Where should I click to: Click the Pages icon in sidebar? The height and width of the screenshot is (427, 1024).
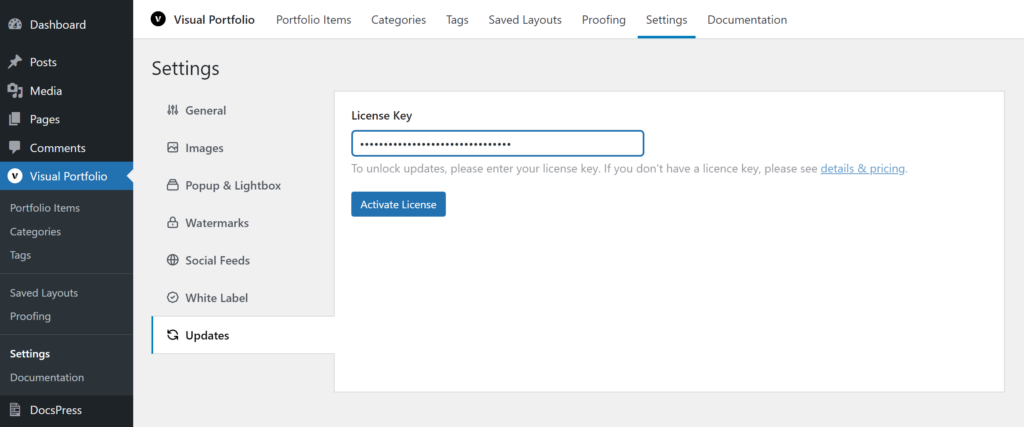tap(15, 119)
